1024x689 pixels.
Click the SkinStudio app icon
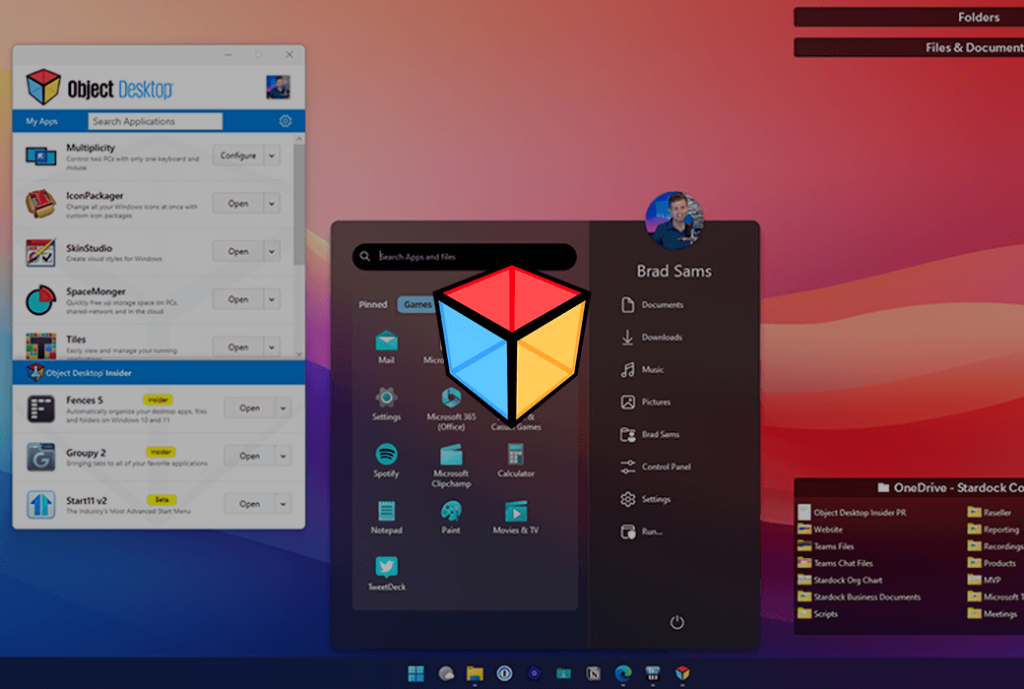pos(40,253)
